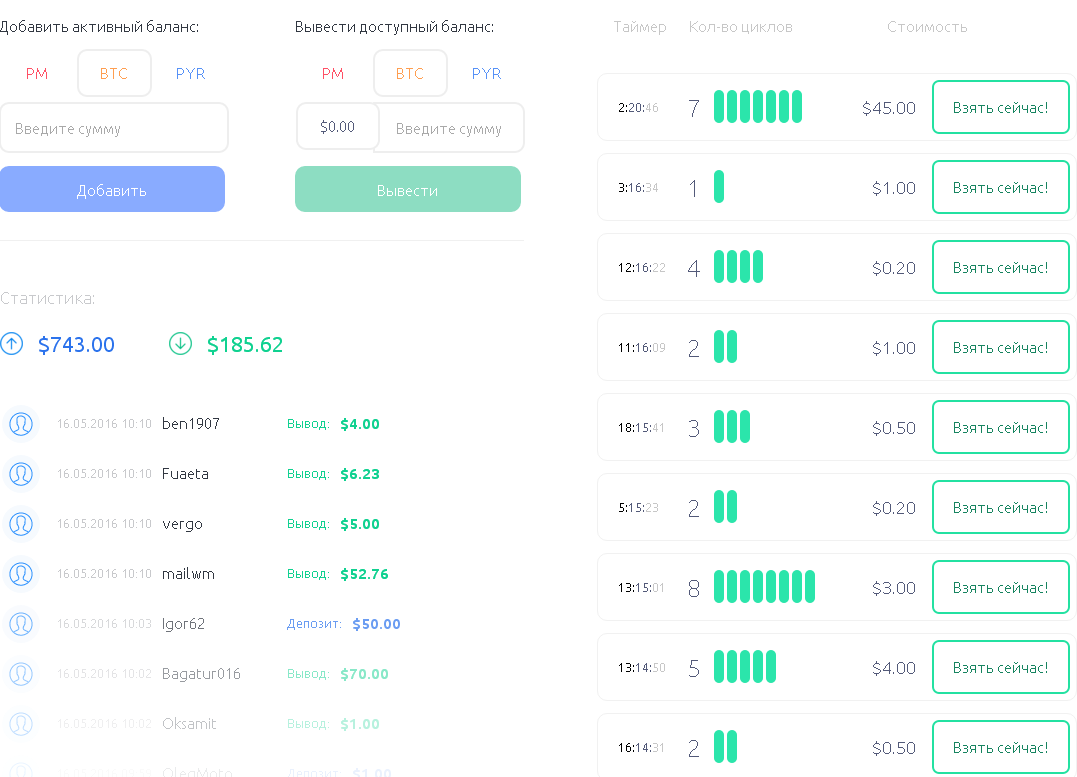This screenshot has height=777, width=1077.
Task: Click the avatar icon next to ben1907
Action: coord(21,424)
